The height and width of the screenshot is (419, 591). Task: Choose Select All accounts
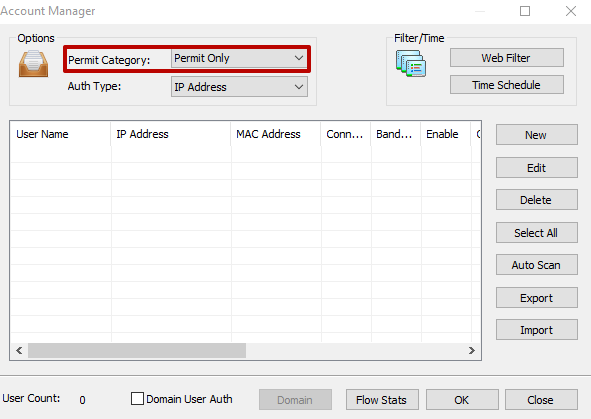coord(536,233)
